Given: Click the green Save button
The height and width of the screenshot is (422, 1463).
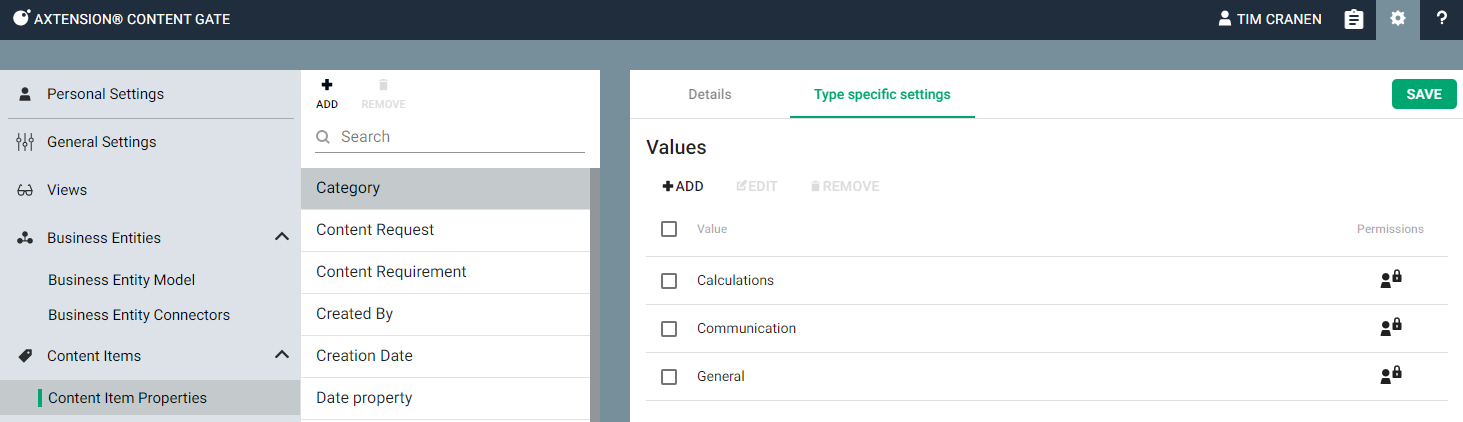Looking at the screenshot, I should coord(1424,94).
